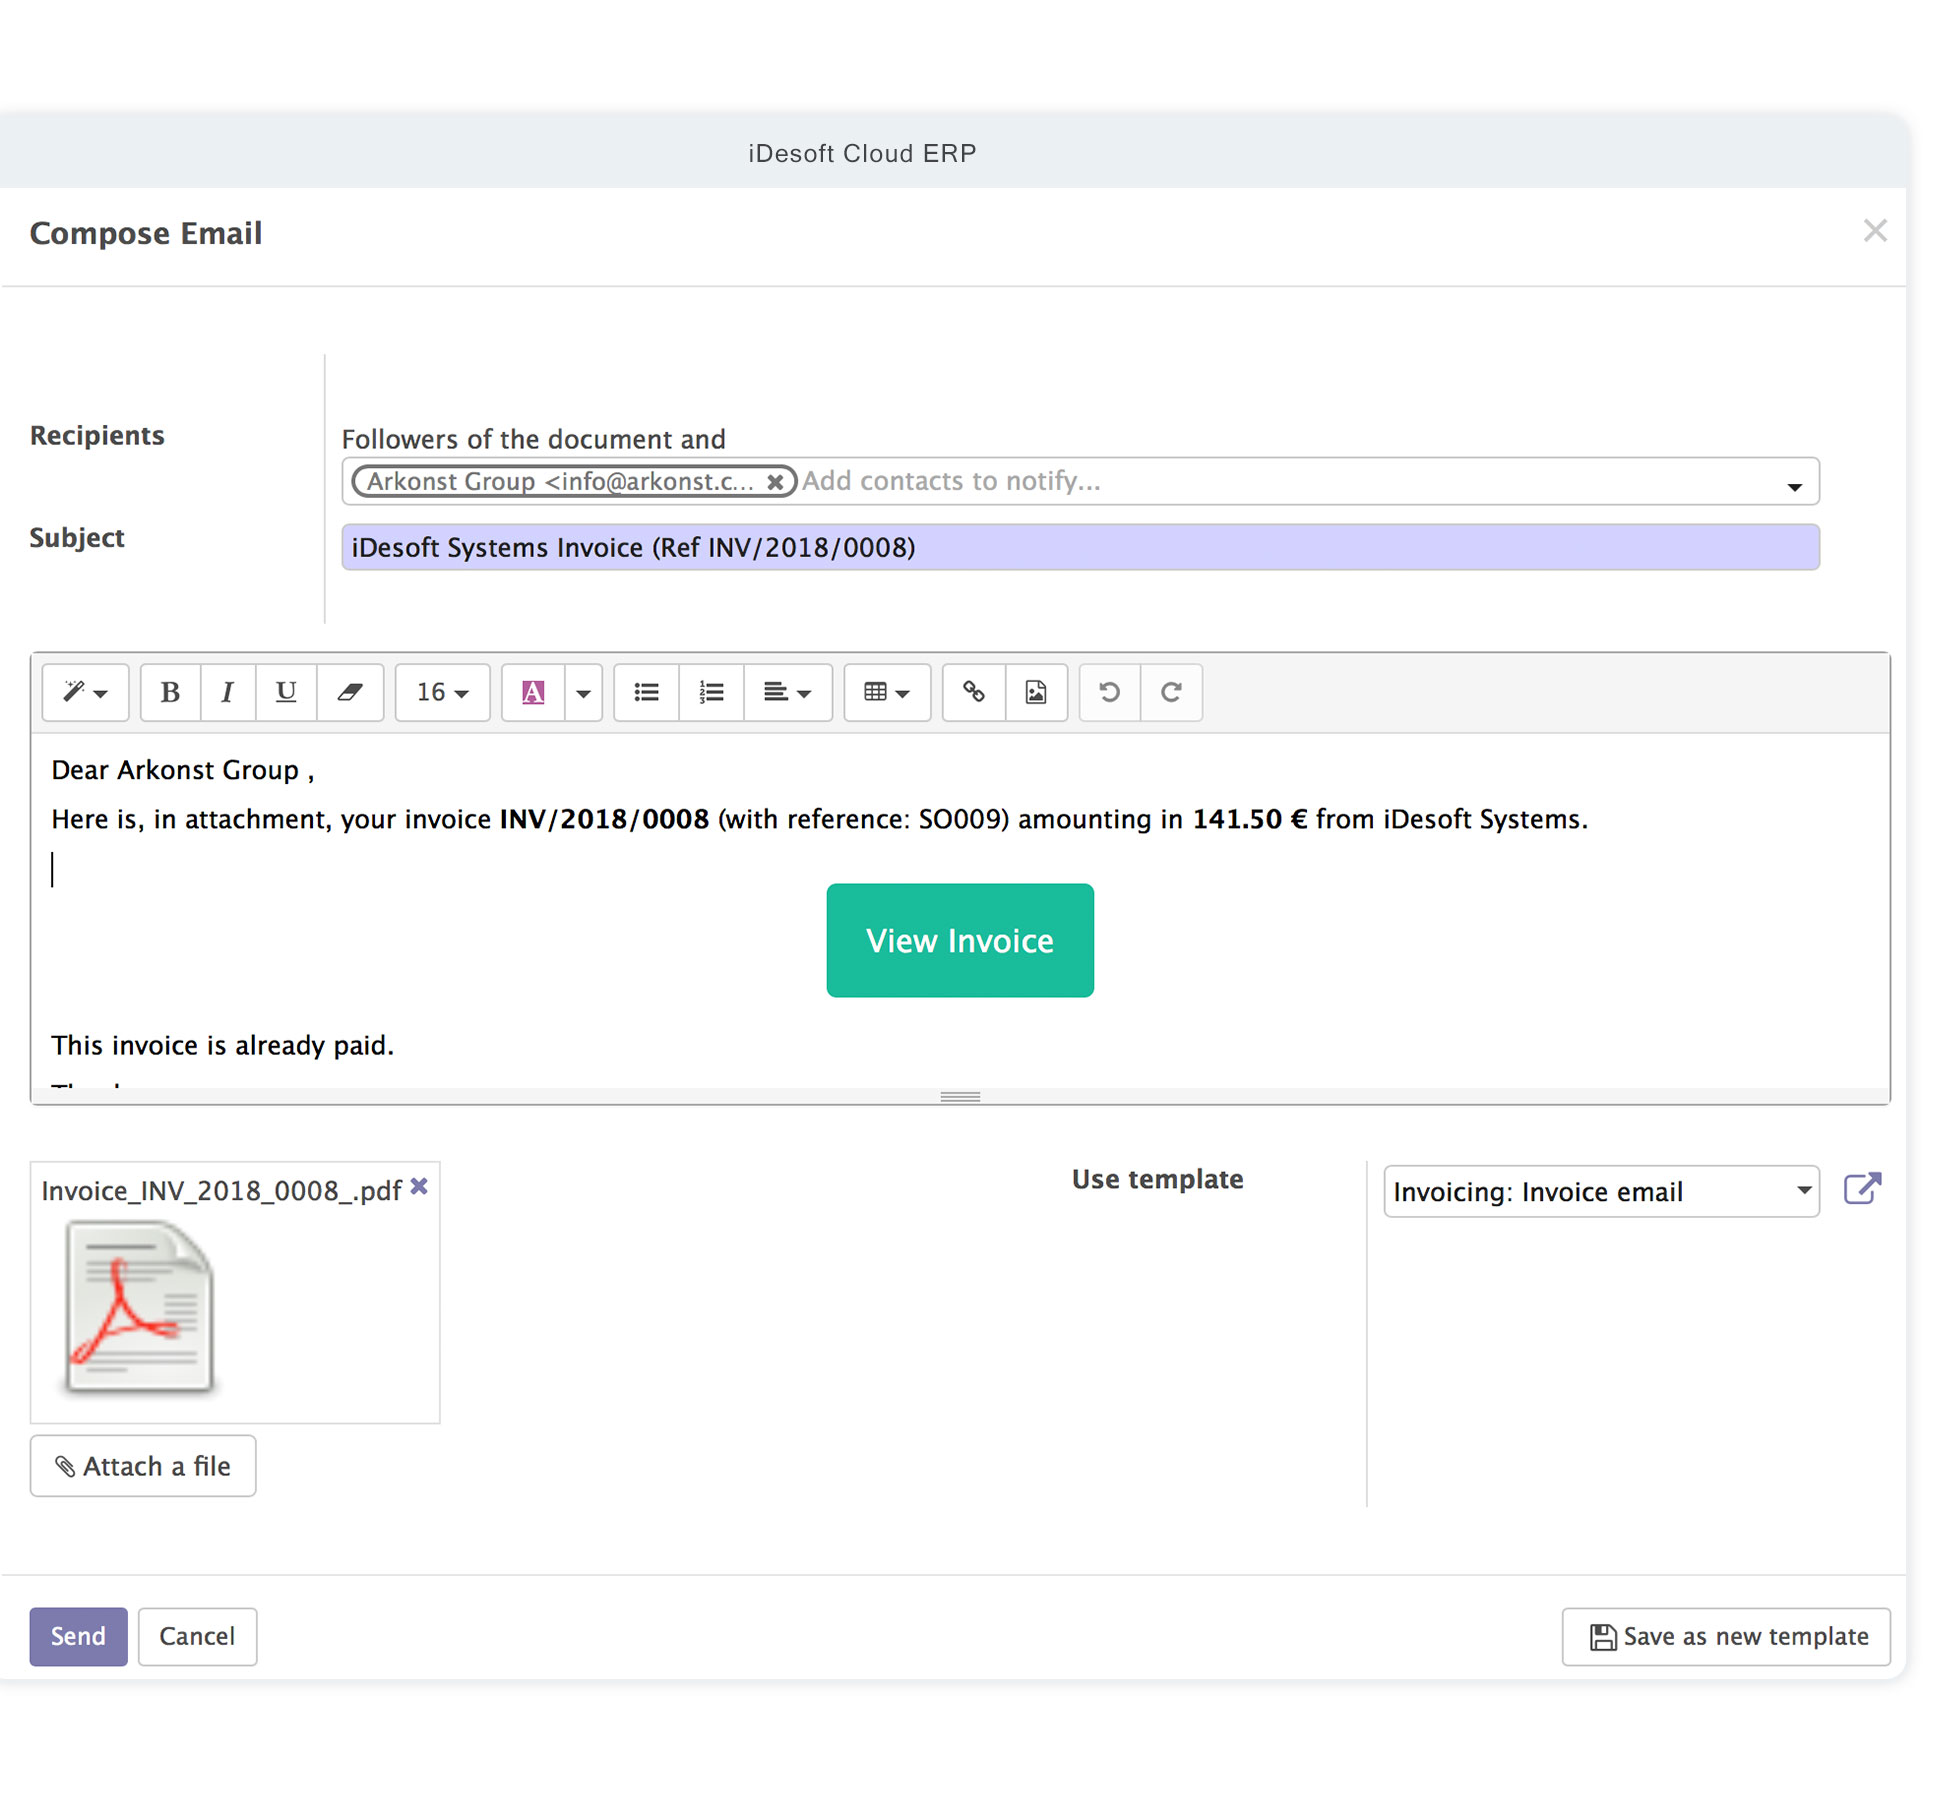The height and width of the screenshot is (1800, 1957).
Task: Remove the Arkonst Group recipient tag
Action: (x=775, y=482)
